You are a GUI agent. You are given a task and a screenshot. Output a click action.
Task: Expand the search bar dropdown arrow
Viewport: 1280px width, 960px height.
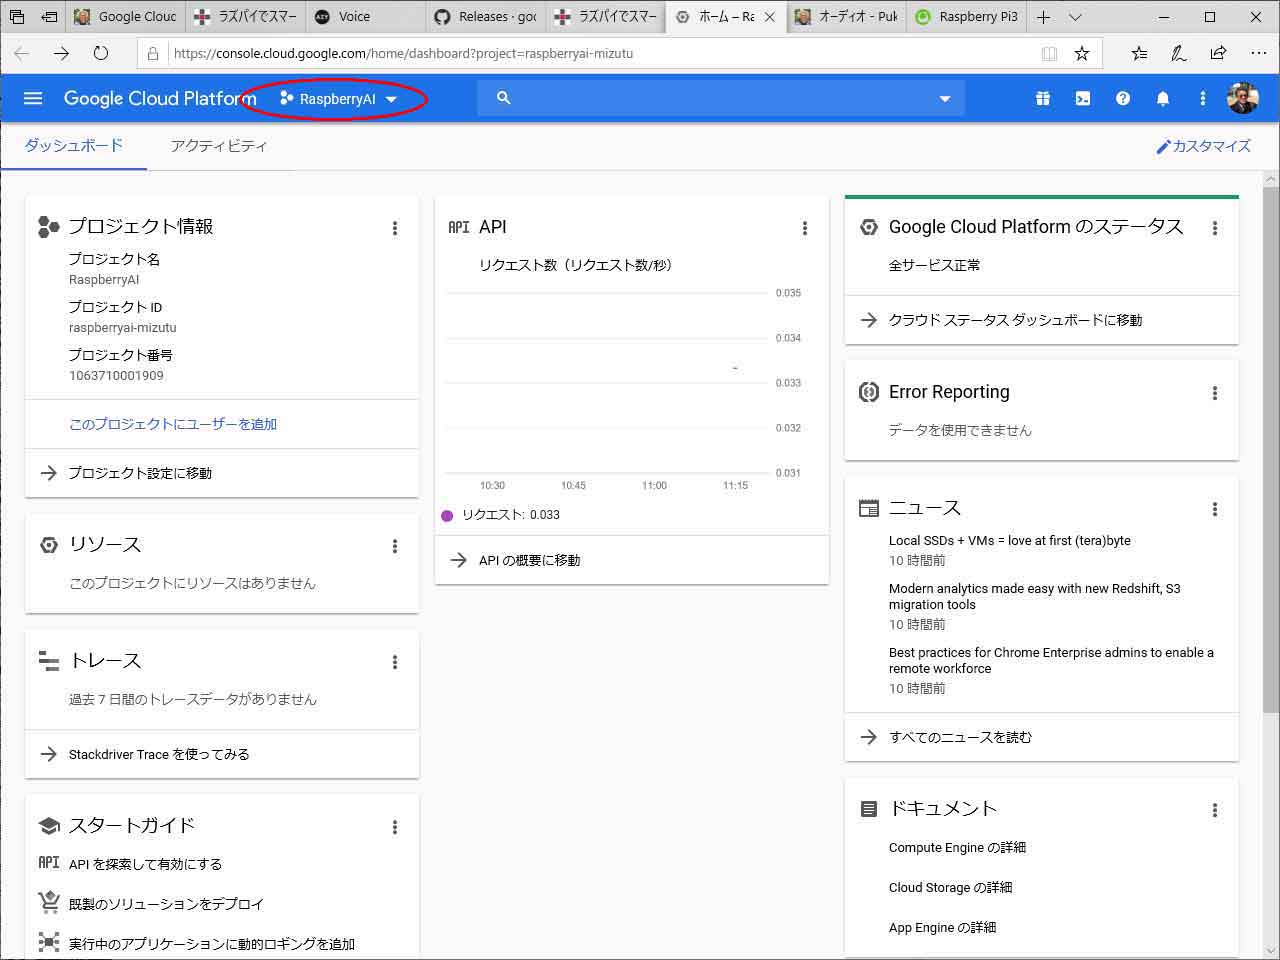[945, 98]
